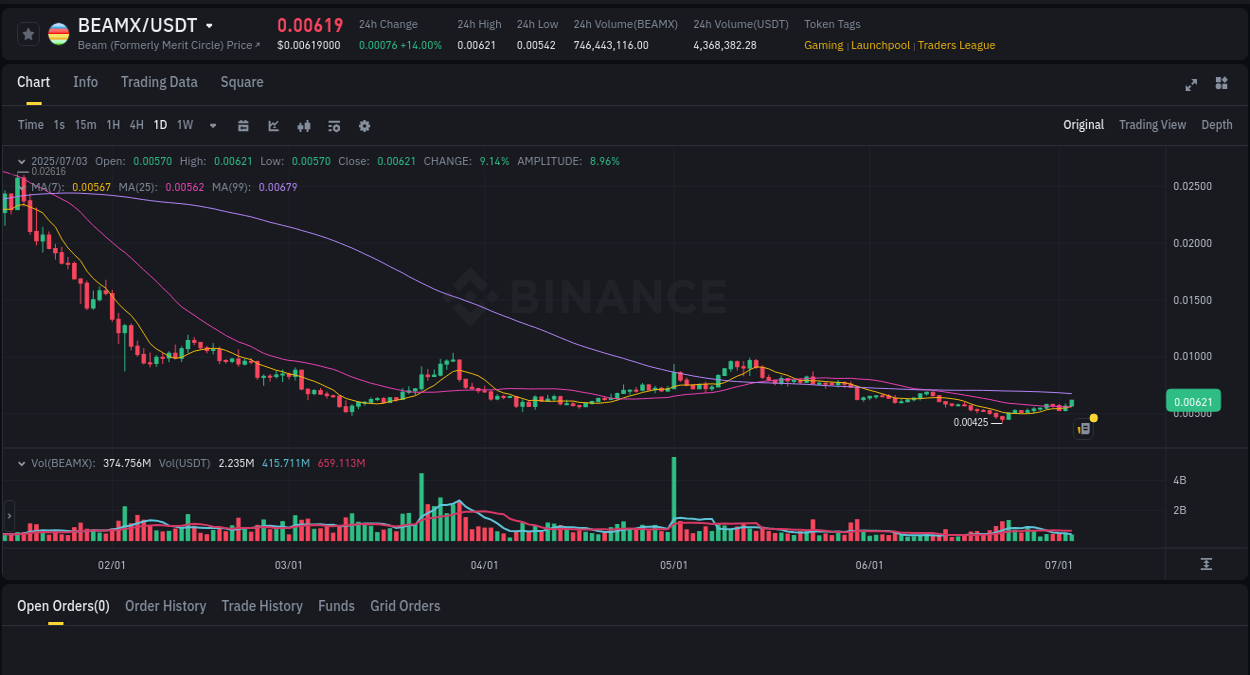The height and width of the screenshot is (675, 1250).
Task: Open the extra timeframes dropdown arrow
Action: click(211, 125)
